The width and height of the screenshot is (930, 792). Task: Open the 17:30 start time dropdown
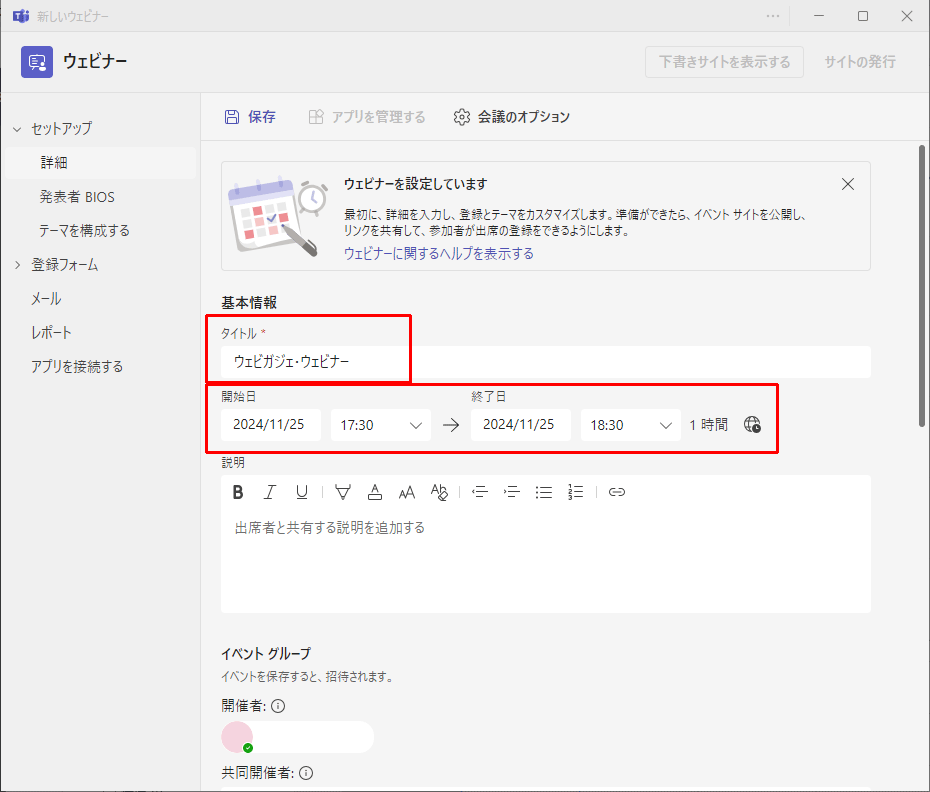[x=380, y=425]
